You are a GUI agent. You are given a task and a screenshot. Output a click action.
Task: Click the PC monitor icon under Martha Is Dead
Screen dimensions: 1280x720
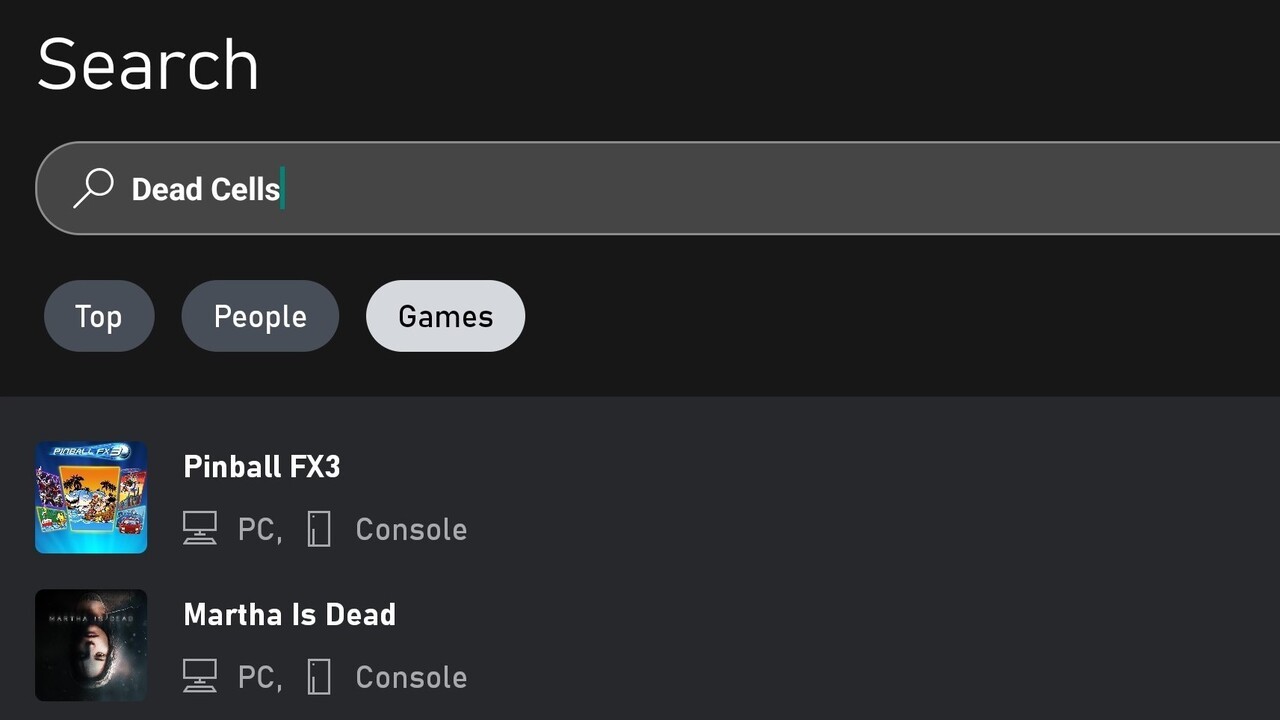coord(200,676)
